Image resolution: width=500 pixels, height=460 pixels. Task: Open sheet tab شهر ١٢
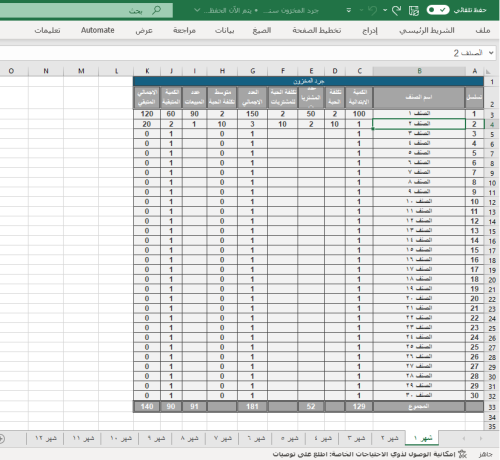[46, 438]
